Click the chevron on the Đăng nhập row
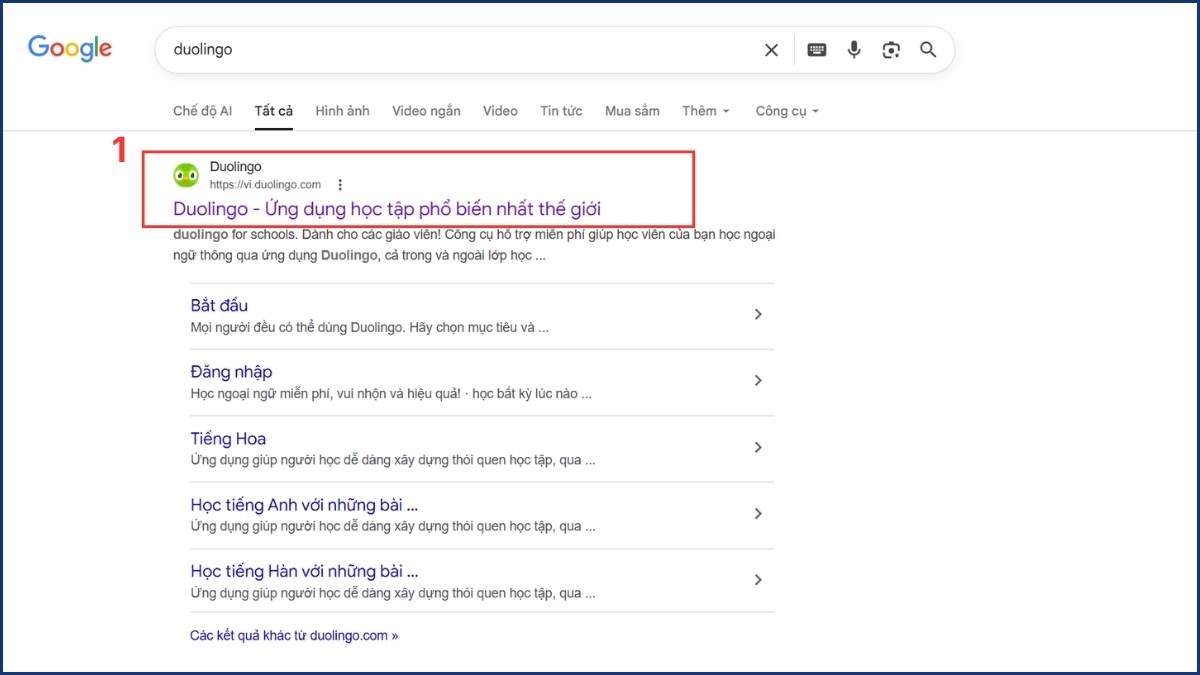 tap(758, 380)
